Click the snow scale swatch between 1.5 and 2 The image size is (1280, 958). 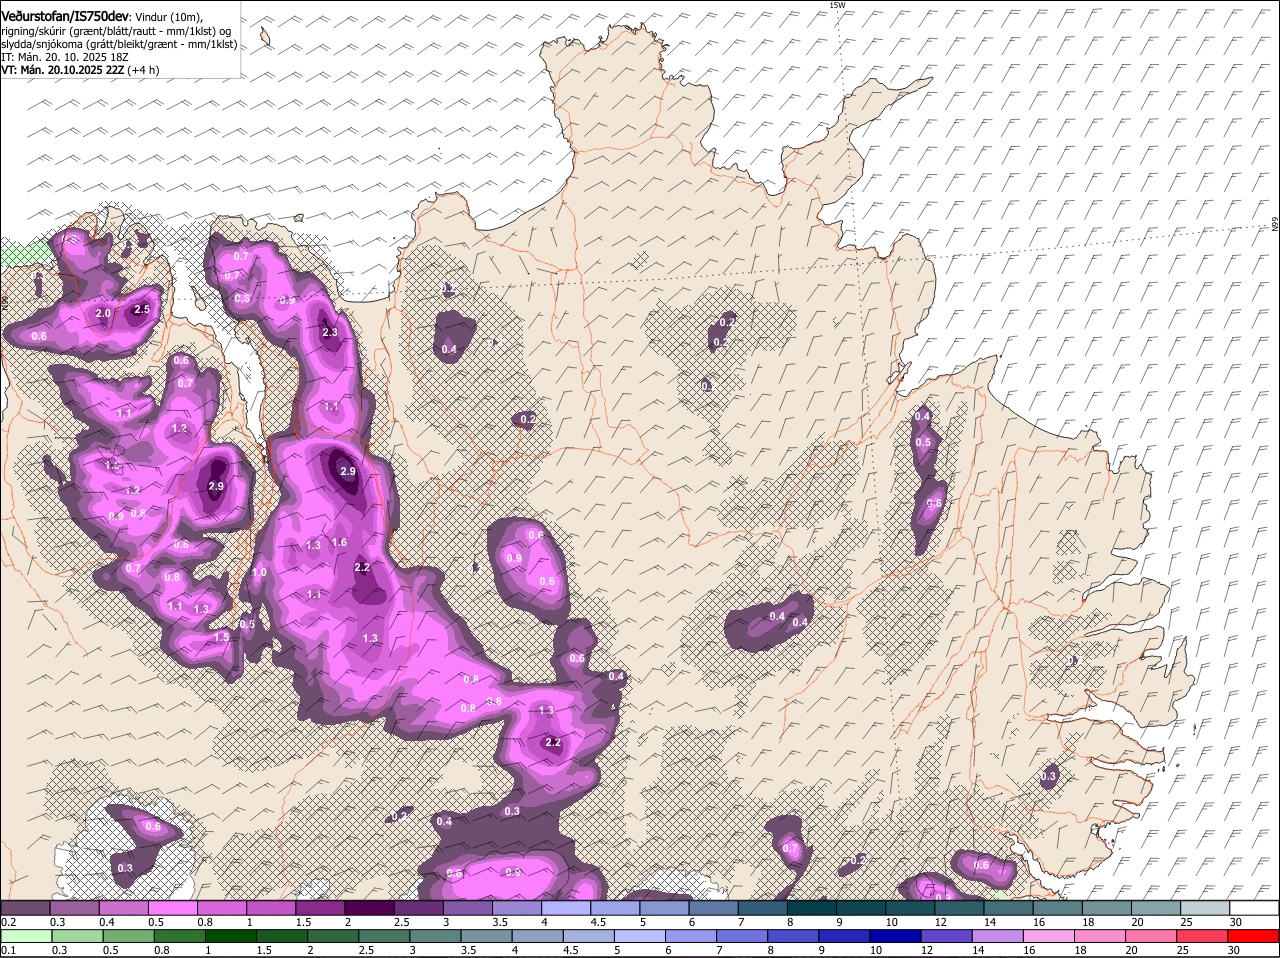tap(322, 908)
